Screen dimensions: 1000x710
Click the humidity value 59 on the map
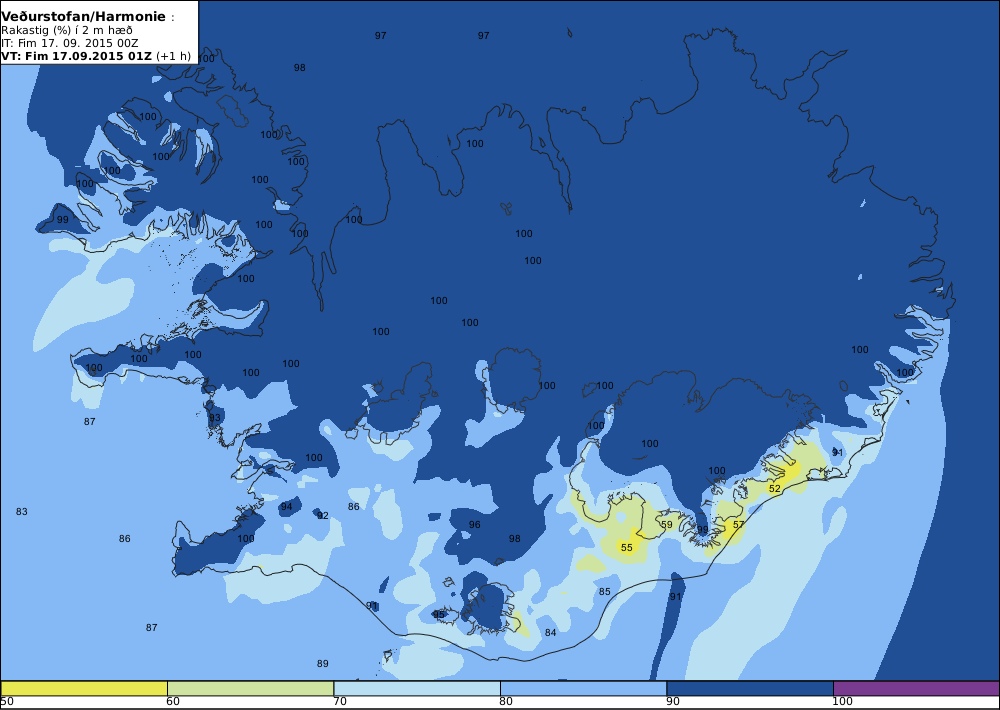coord(666,524)
